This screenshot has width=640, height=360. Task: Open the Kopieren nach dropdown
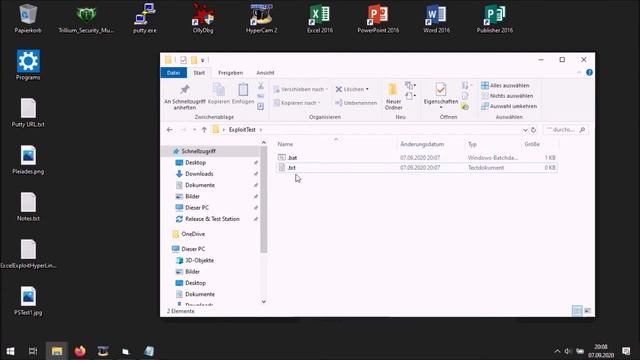tap(297, 103)
